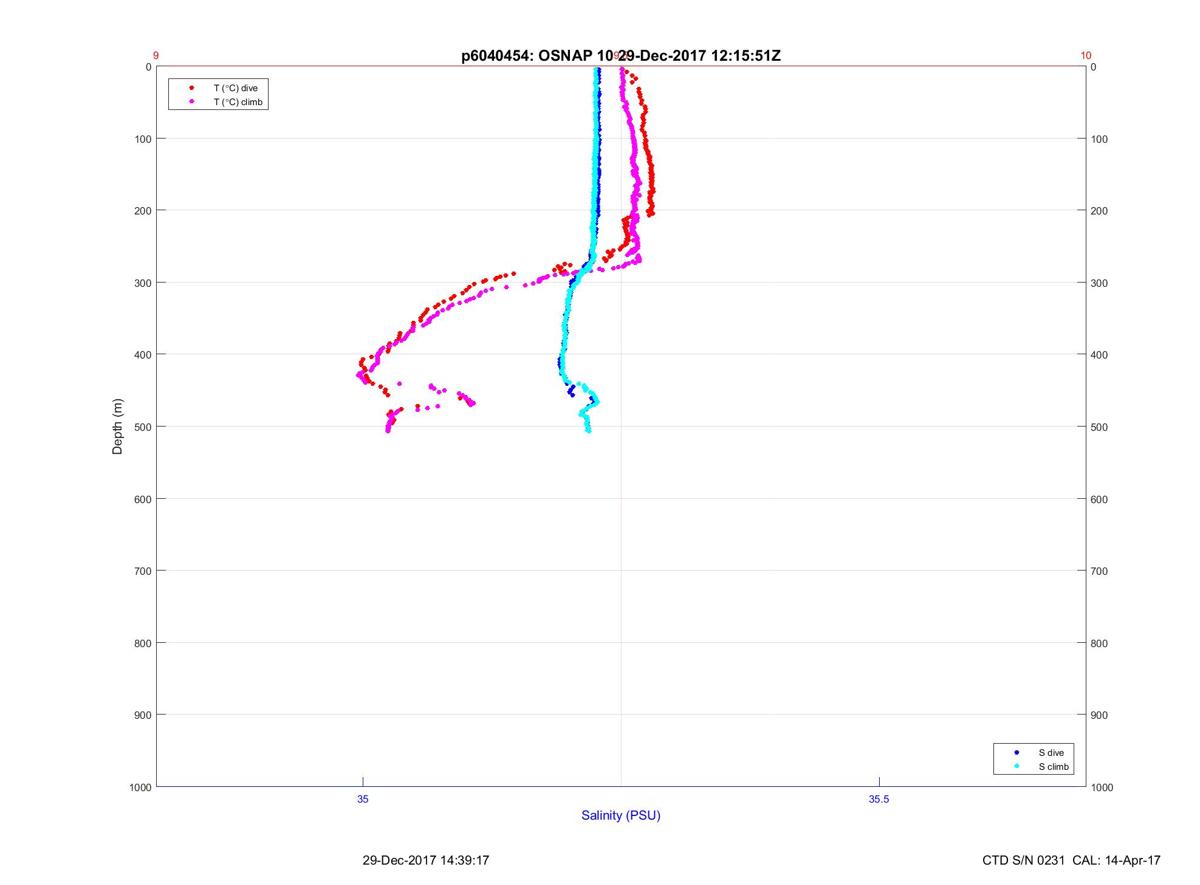This screenshot has height=885, width=1200.
Task: Click the red "9" temperature tick label
Action: pos(156,56)
